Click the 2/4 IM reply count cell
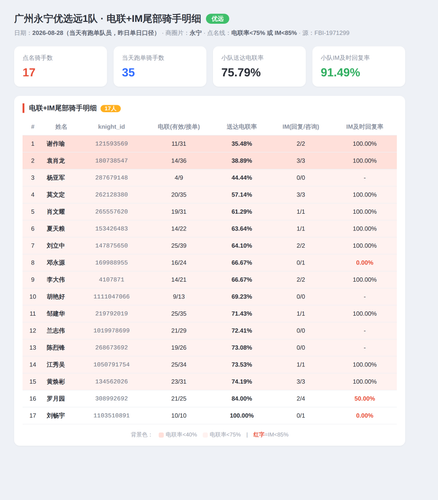438x500 pixels. click(x=301, y=399)
